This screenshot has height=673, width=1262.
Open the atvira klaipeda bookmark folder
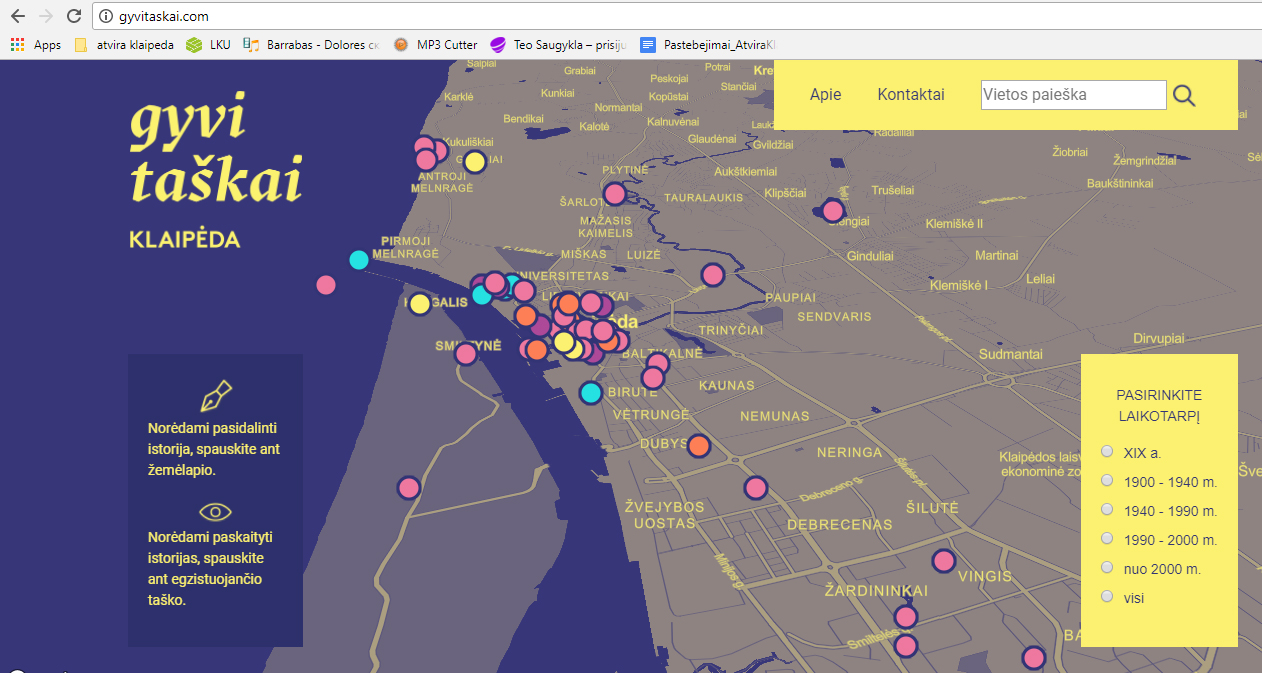coord(125,44)
